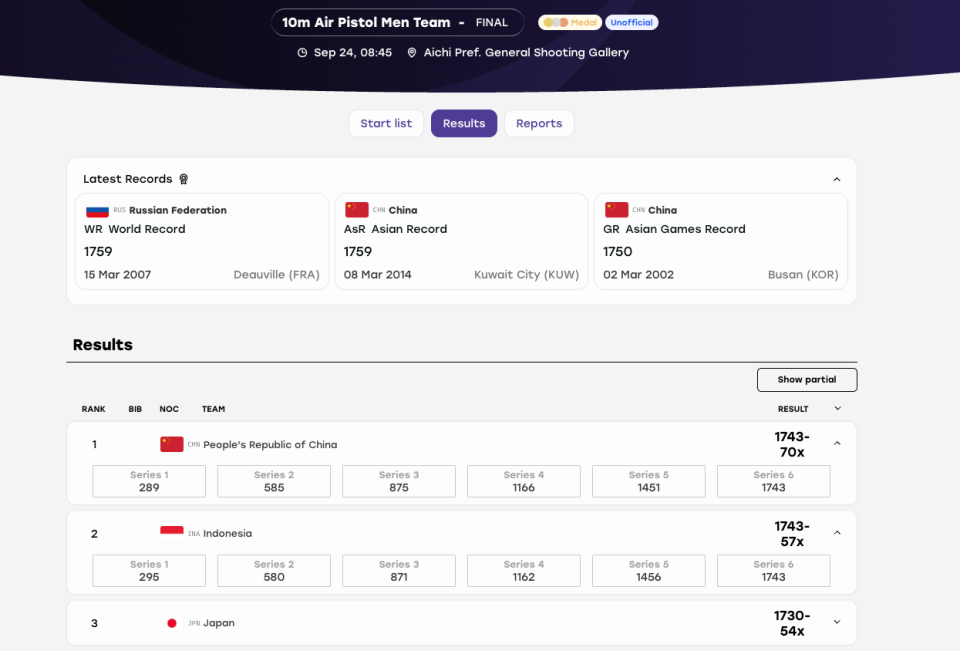The height and width of the screenshot is (651, 960).
Task: Click the Show partial button
Action: [x=807, y=380]
